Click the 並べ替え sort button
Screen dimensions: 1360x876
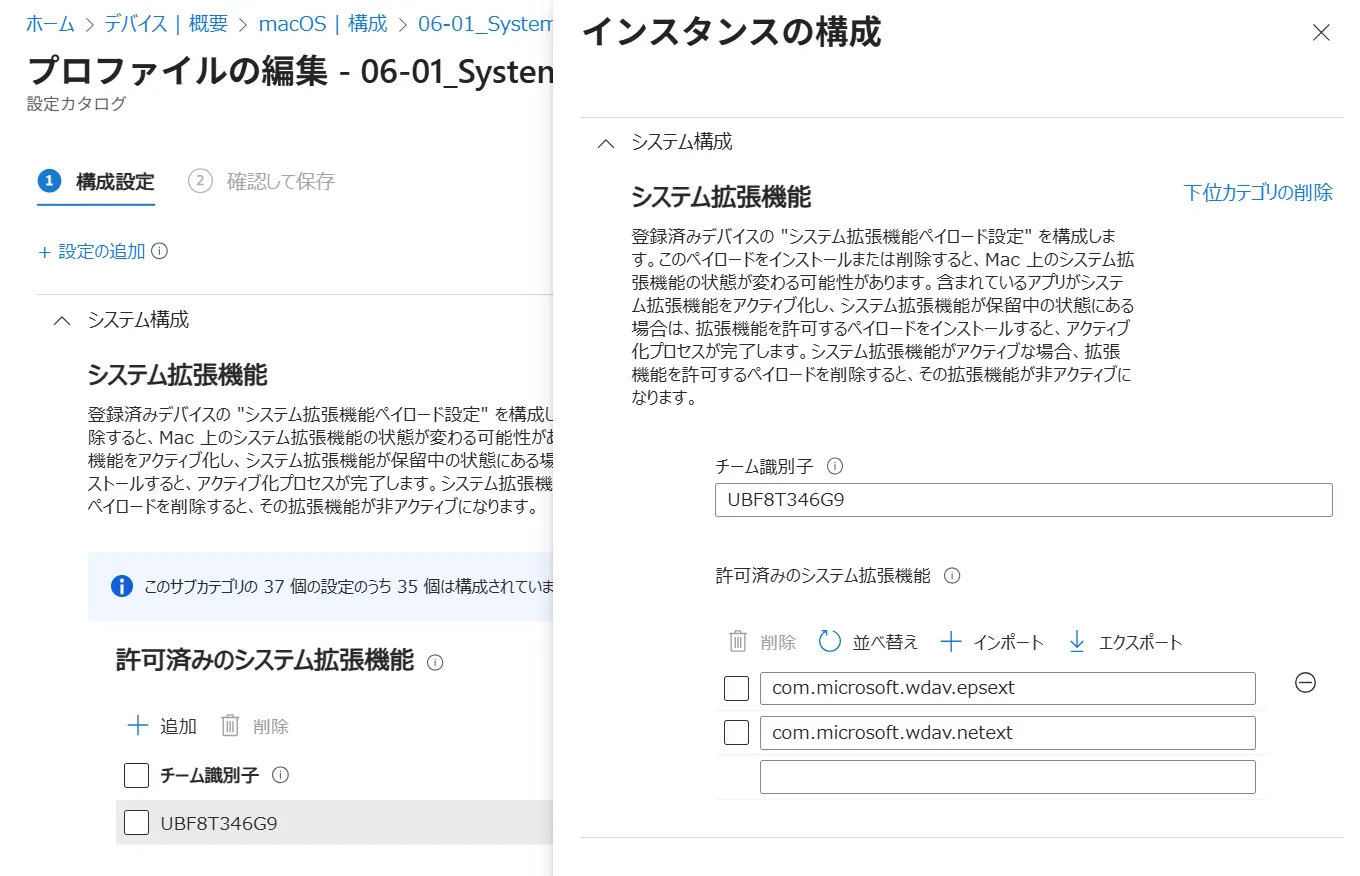tap(868, 642)
